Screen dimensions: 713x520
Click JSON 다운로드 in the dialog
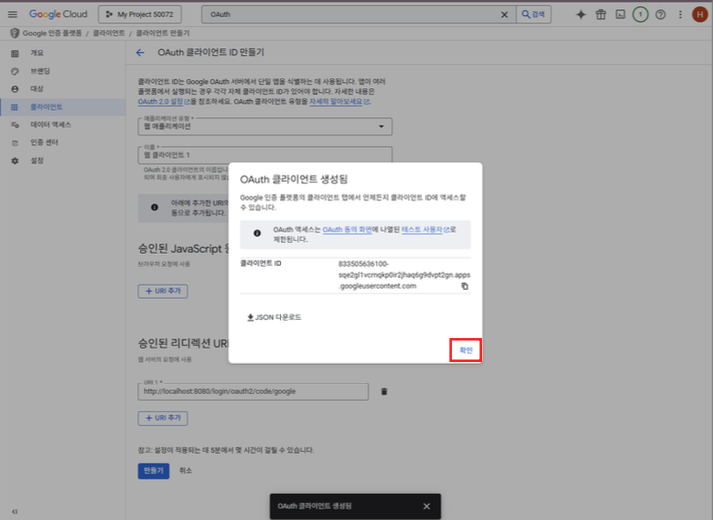(274, 317)
